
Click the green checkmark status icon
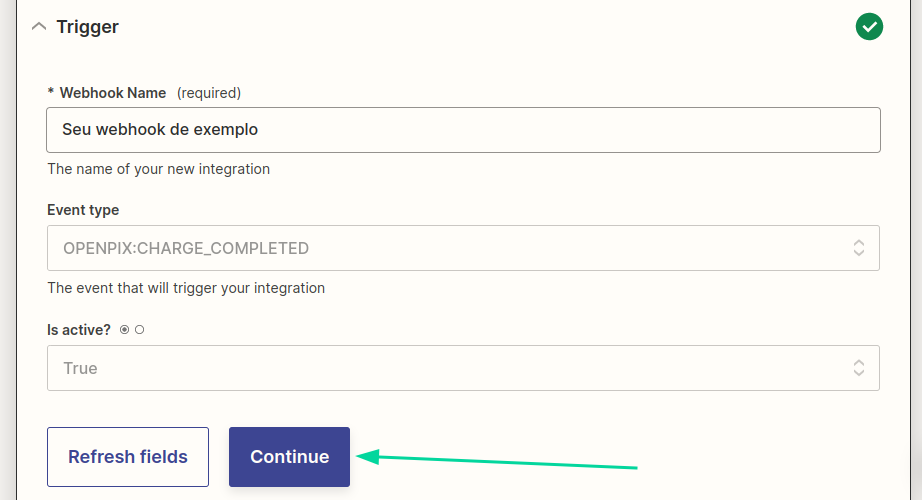coord(869,27)
